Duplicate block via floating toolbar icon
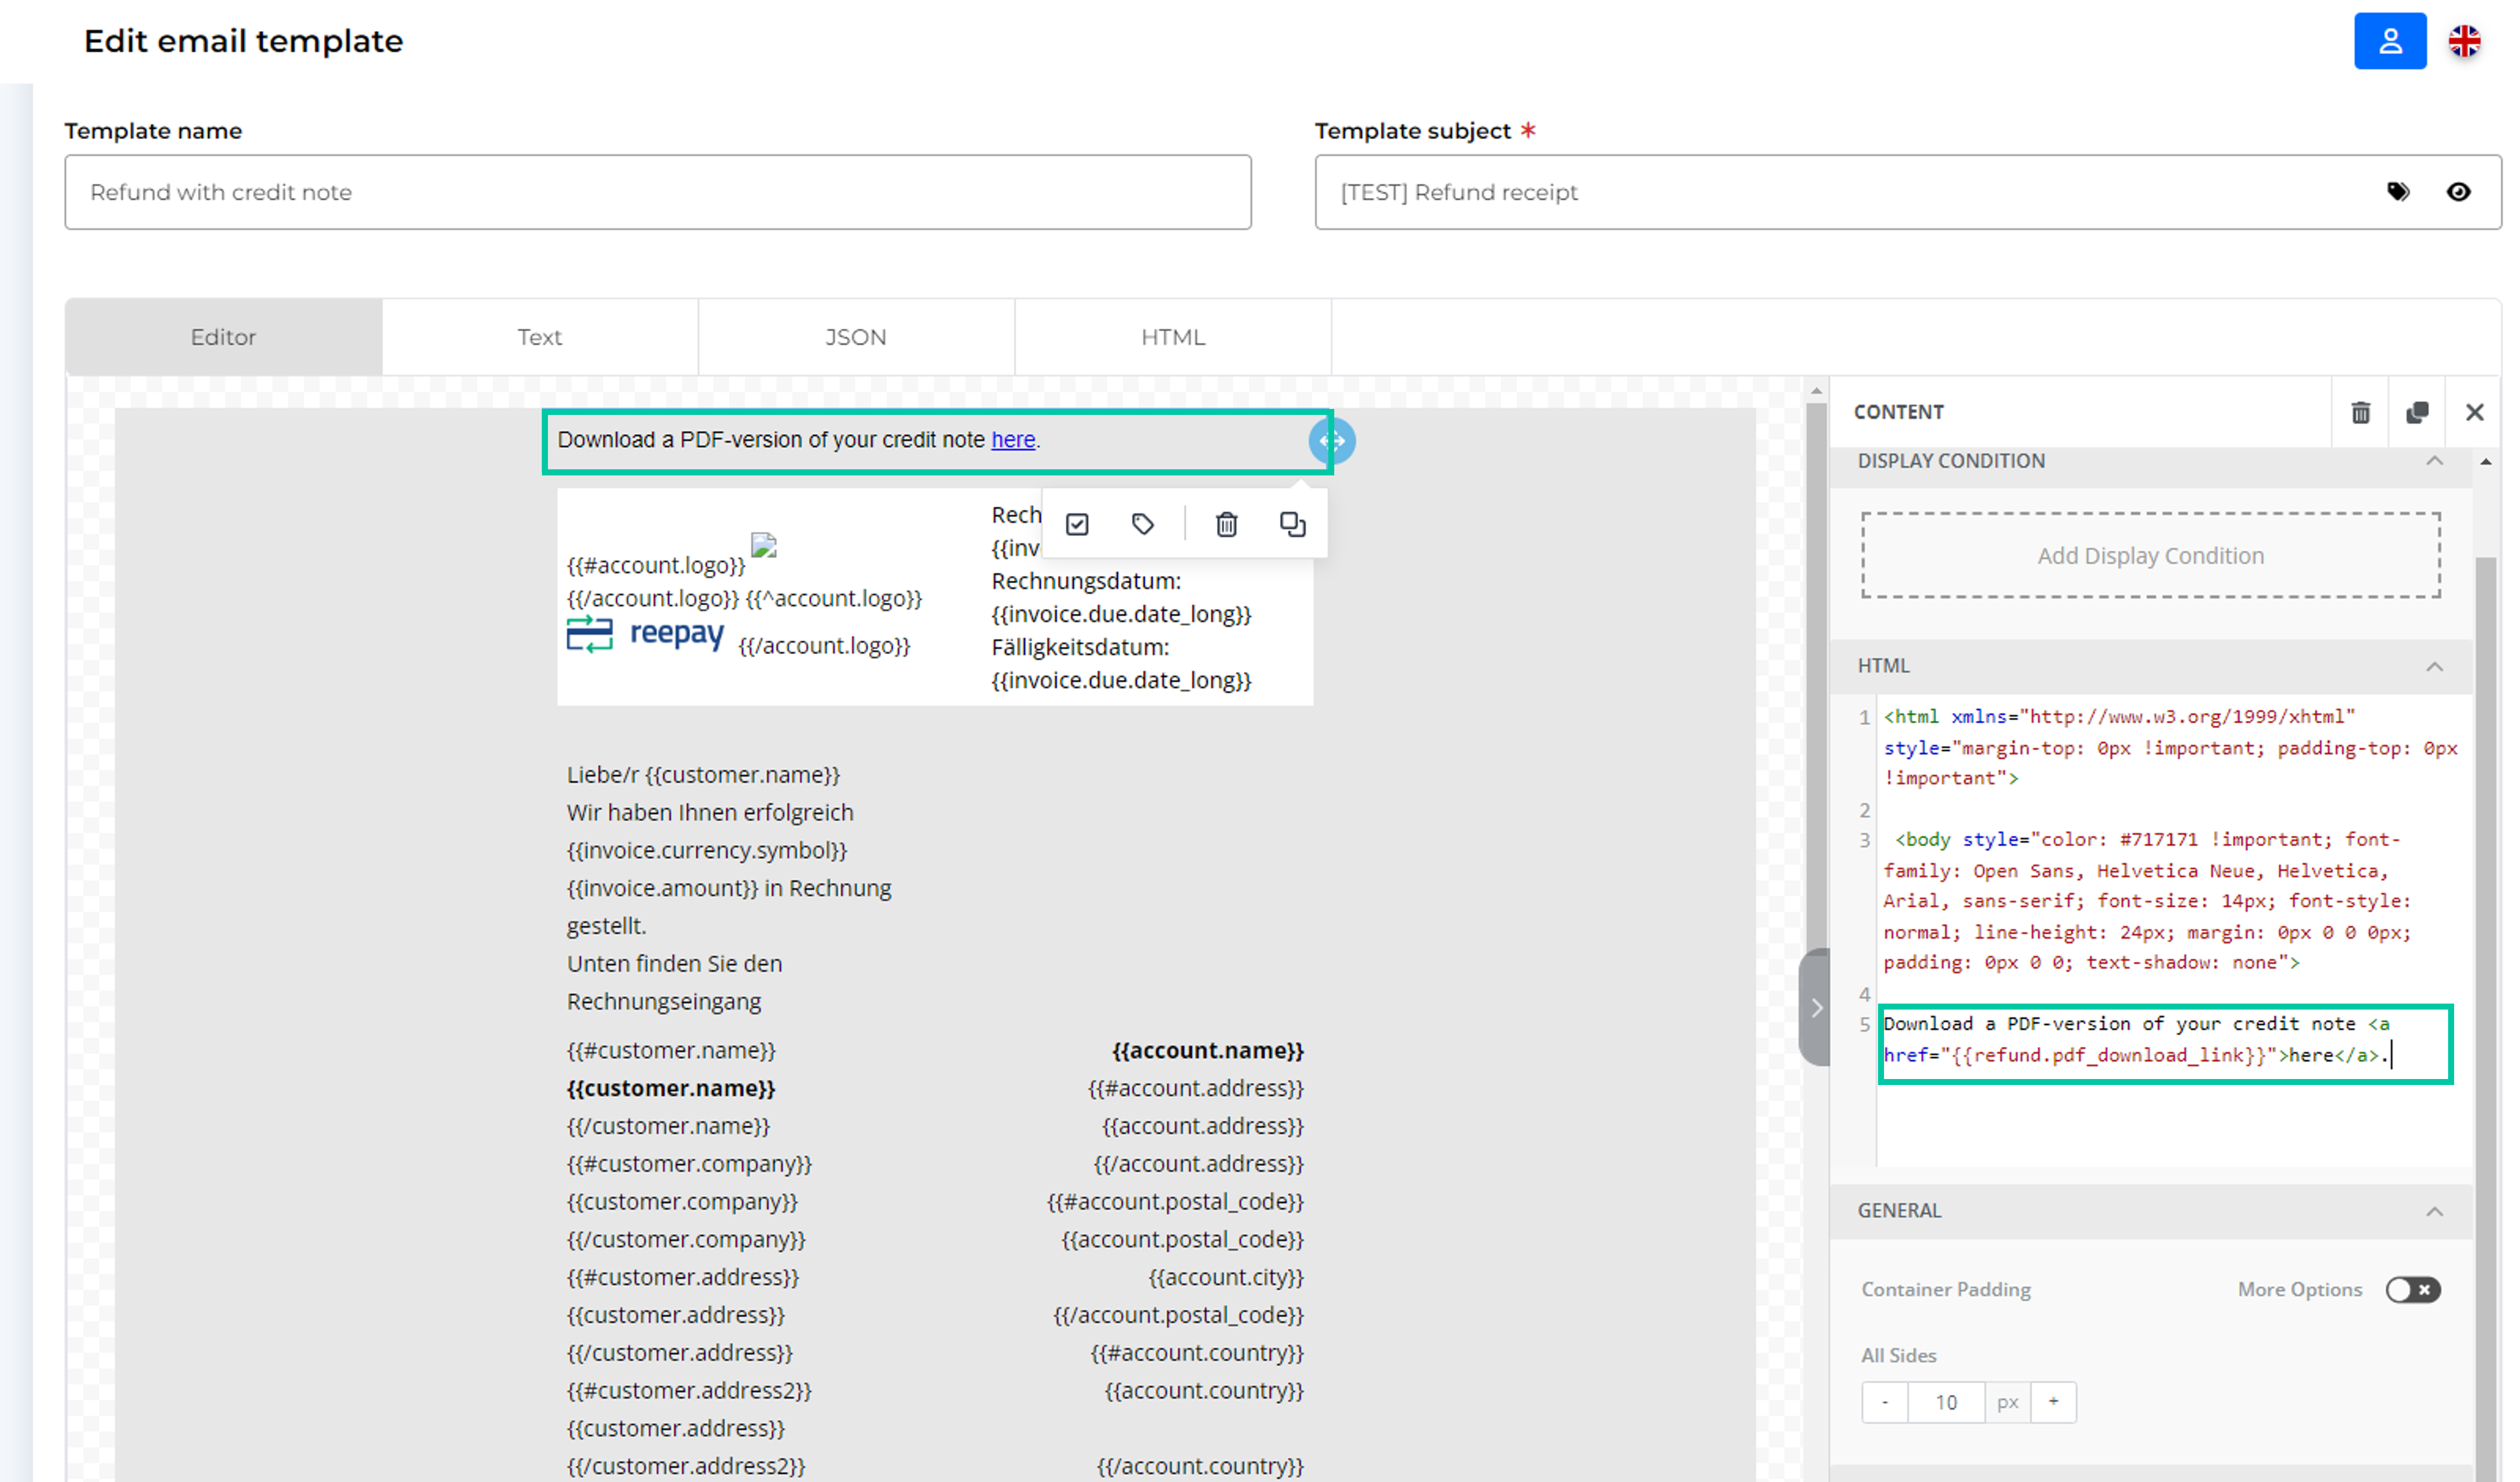Viewport: 2520px width, 1482px height. (1292, 524)
